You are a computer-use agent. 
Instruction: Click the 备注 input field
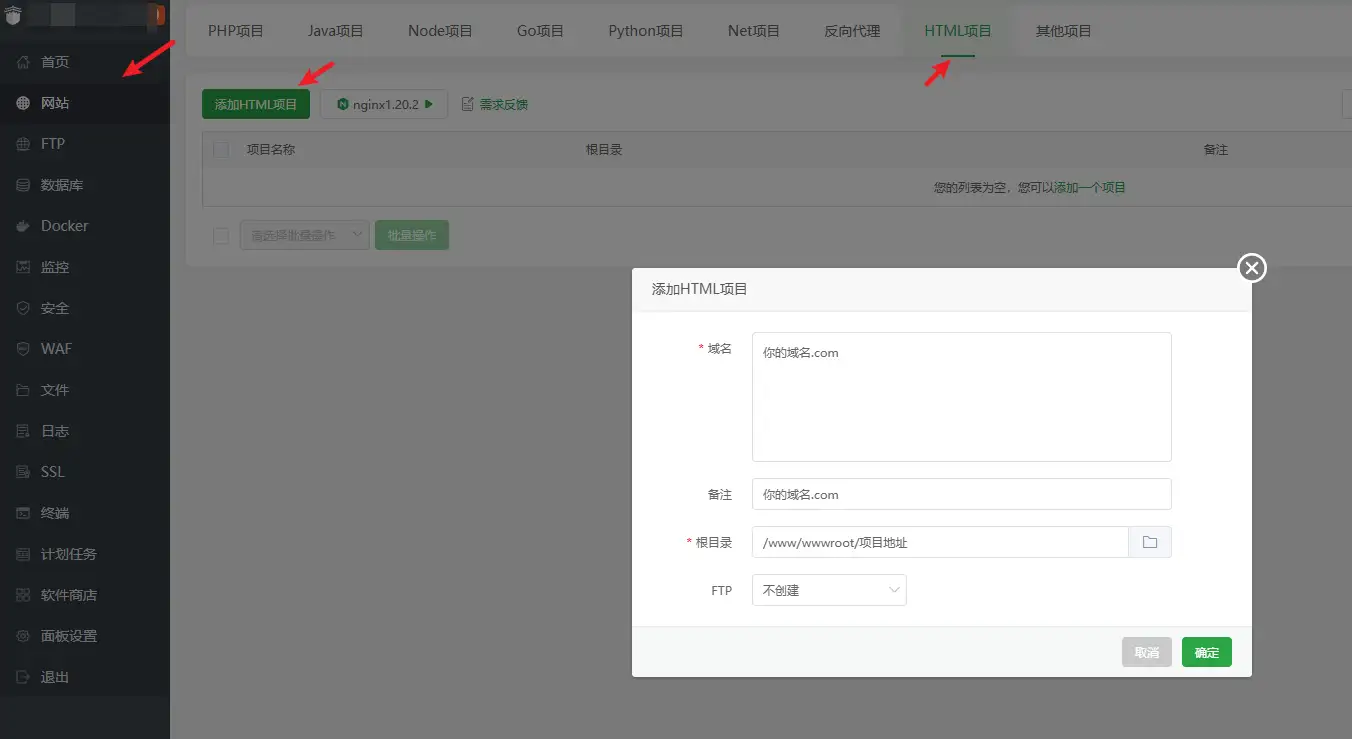[962, 494]
